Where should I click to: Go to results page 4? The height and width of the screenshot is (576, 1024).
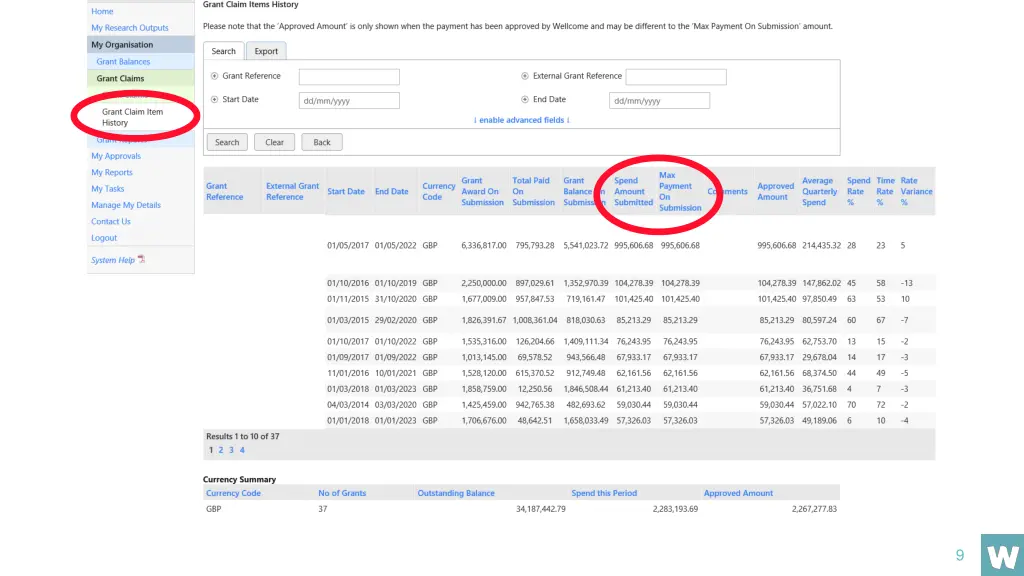tap(242, 450)
